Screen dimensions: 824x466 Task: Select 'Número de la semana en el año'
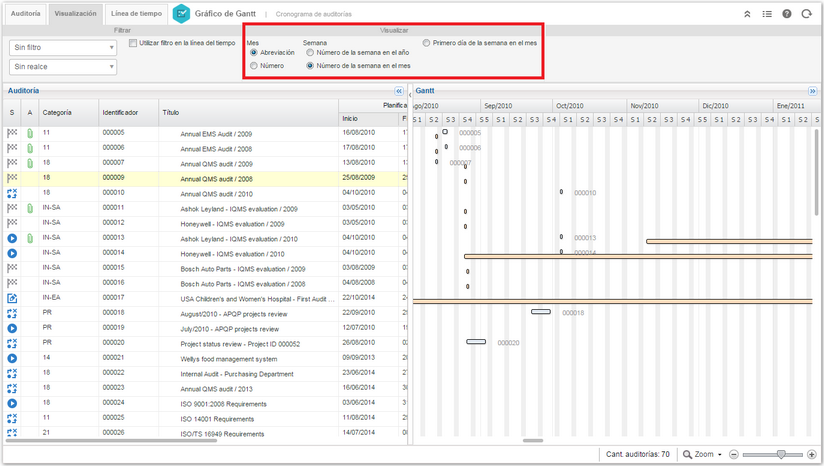click(310, 53)
